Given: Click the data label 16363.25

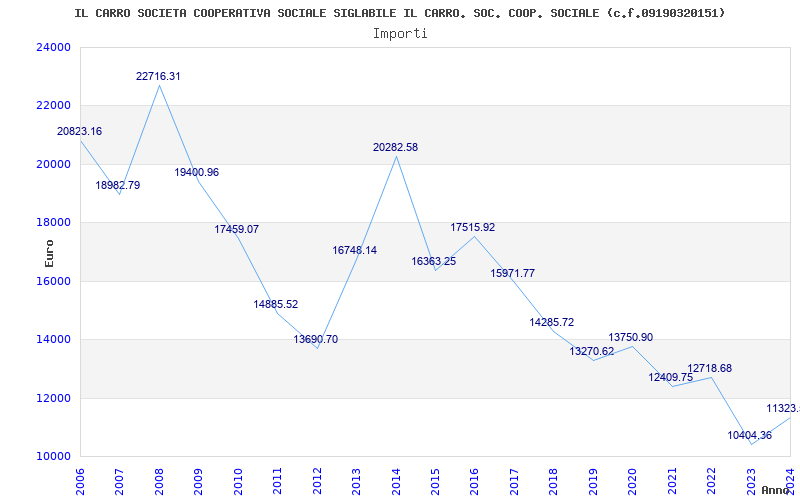Looking at the screenshot, I should pos(434,261).
